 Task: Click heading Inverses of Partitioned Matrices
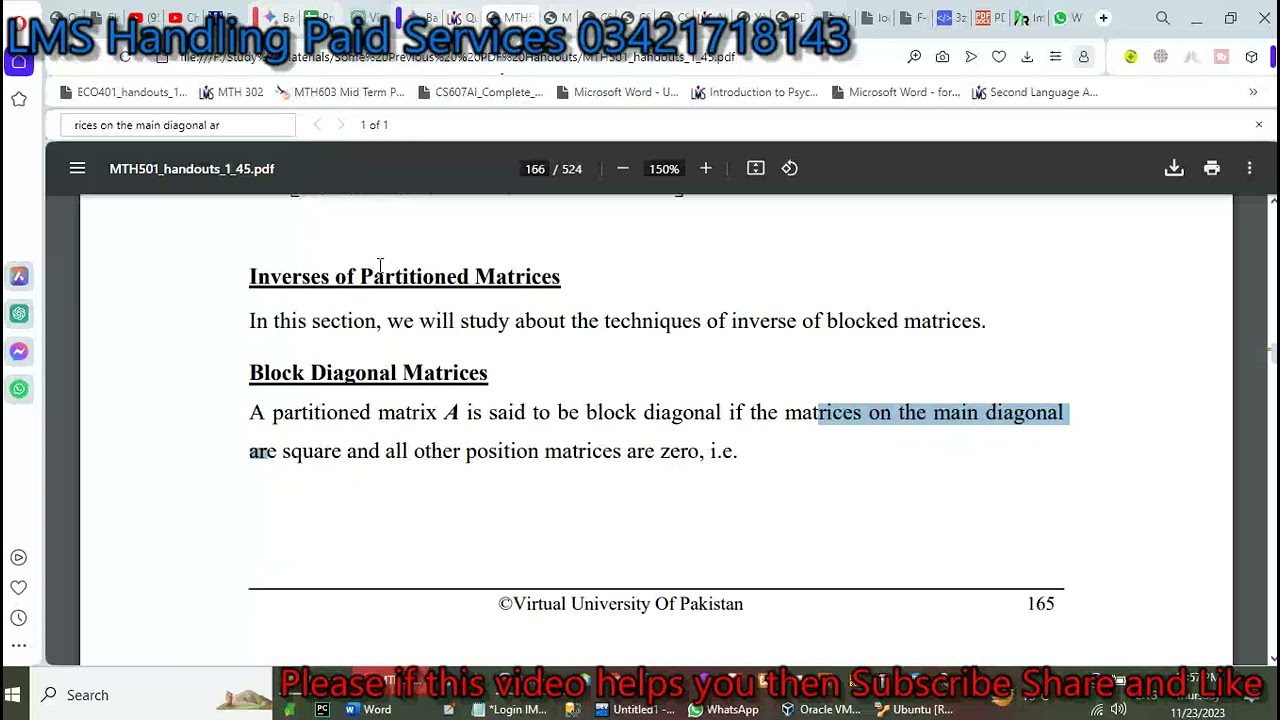pos(404,277)
